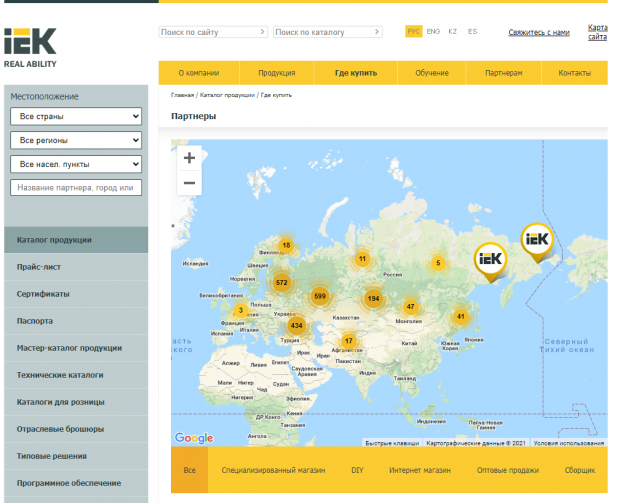This screenshot has height=503, width=620.
Task: Click the 'Свяжитесь с нами' link
Action: pos(538,32)
